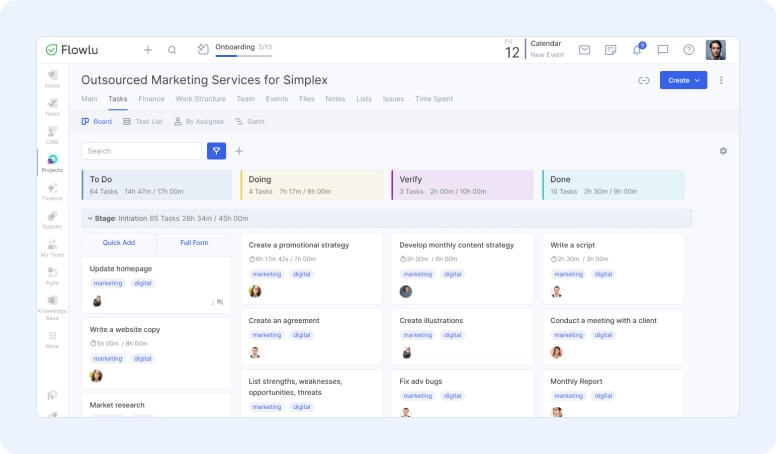The image size is (776, 454).
Task: Click the copy project link icon
Action: point(643,80)
